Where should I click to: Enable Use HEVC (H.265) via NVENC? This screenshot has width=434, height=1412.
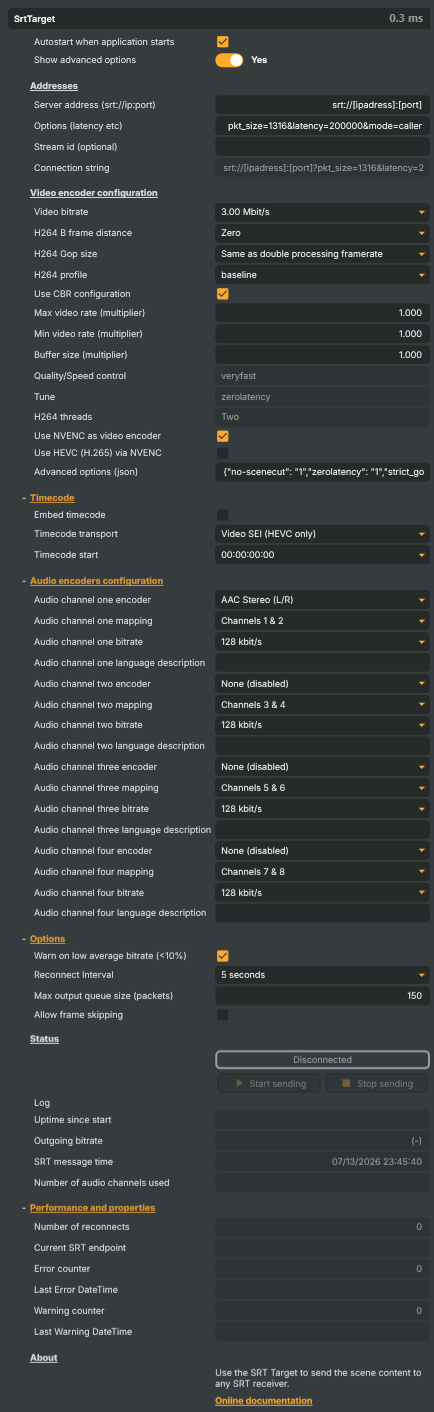(x=223, y=453)
